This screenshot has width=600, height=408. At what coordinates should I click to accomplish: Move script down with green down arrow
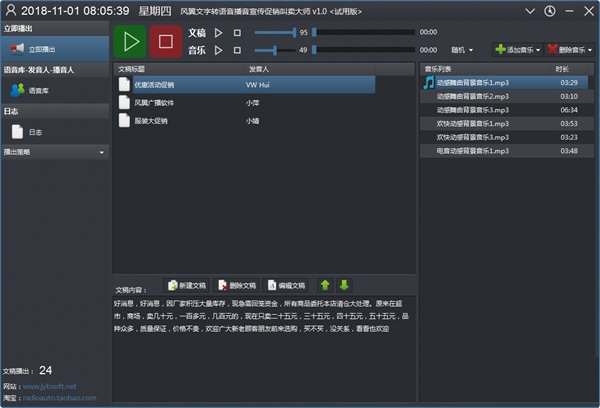point(344,285)
